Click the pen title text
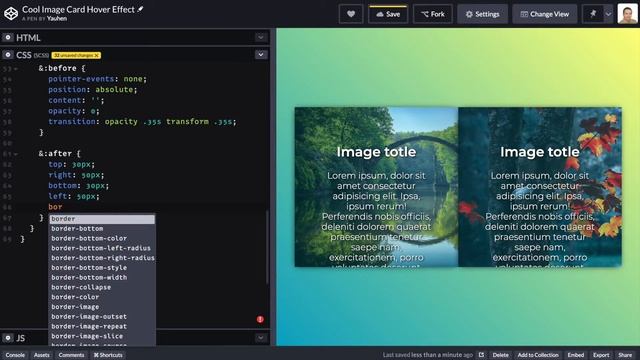Viewport: 640px width, 360px height. point(78,9)
